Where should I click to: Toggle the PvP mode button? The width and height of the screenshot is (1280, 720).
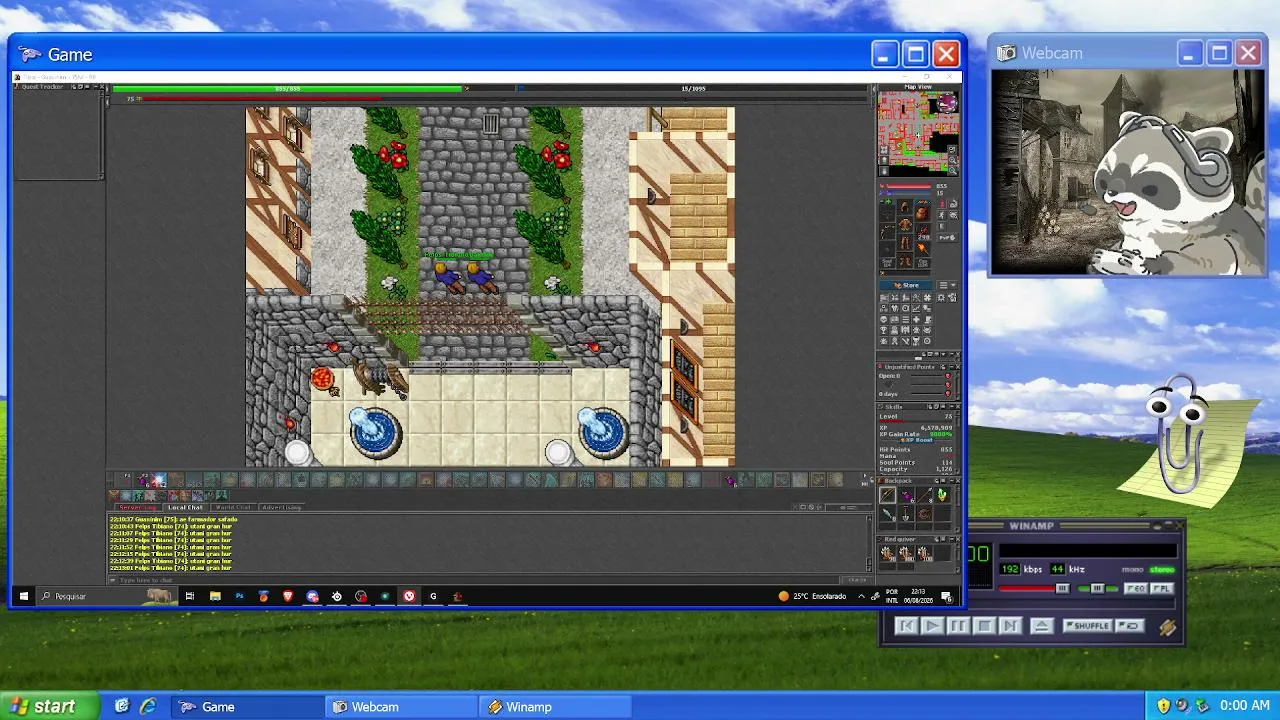point(946,238)
